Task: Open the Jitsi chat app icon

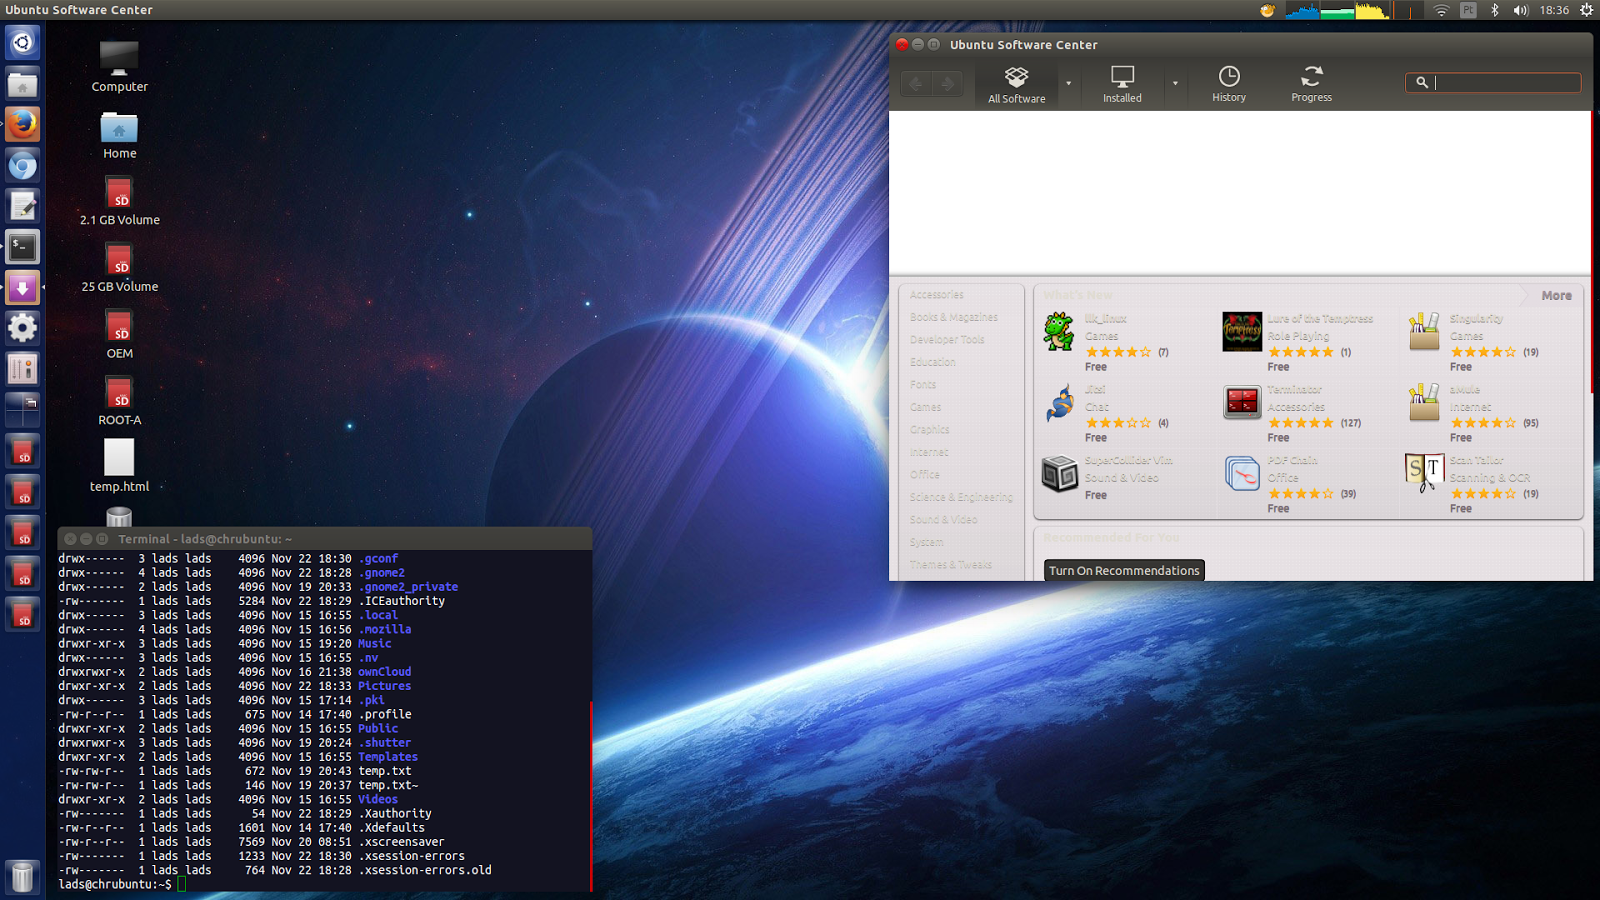Action: 1059,403
